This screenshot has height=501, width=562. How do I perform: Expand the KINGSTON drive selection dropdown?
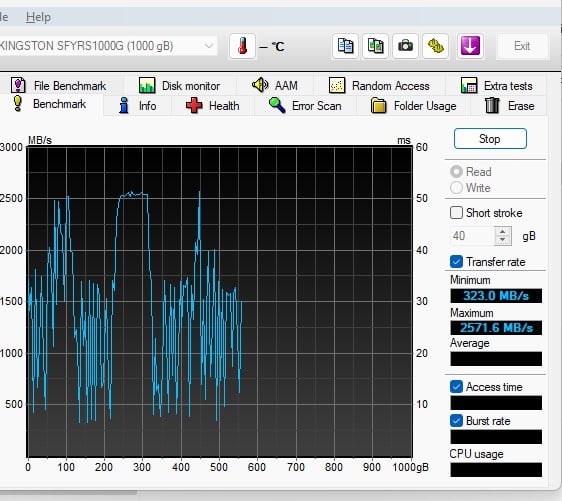(209, 46)
